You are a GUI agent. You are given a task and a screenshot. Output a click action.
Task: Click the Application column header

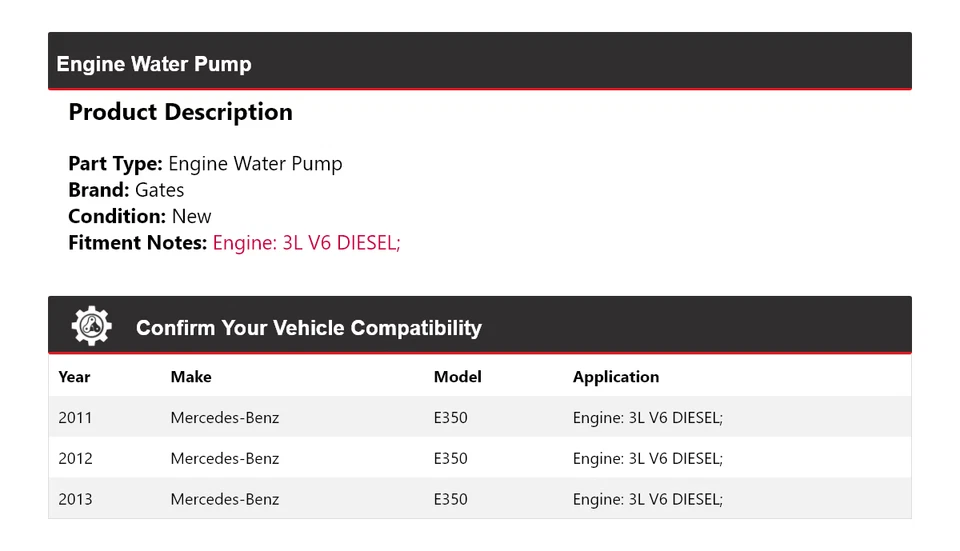pos(616,377)
